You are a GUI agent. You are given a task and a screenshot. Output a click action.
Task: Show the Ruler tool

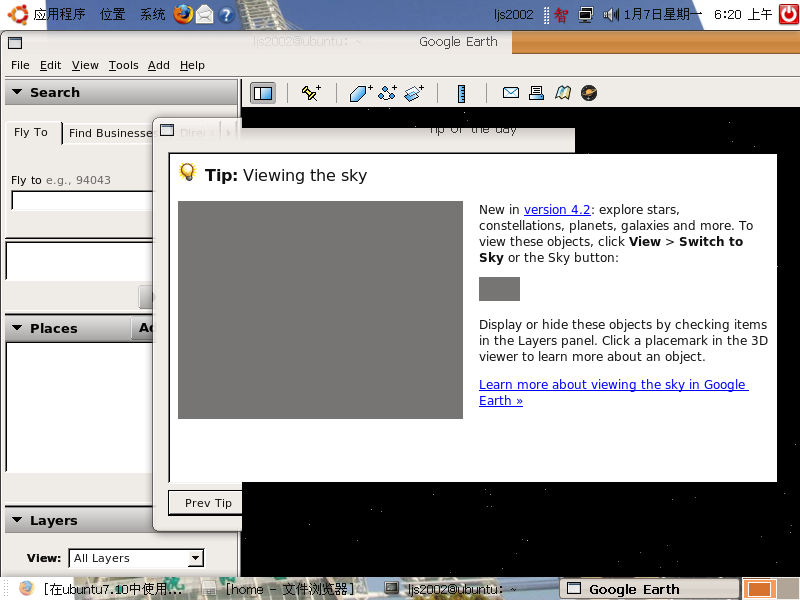(x=461, y=92)
